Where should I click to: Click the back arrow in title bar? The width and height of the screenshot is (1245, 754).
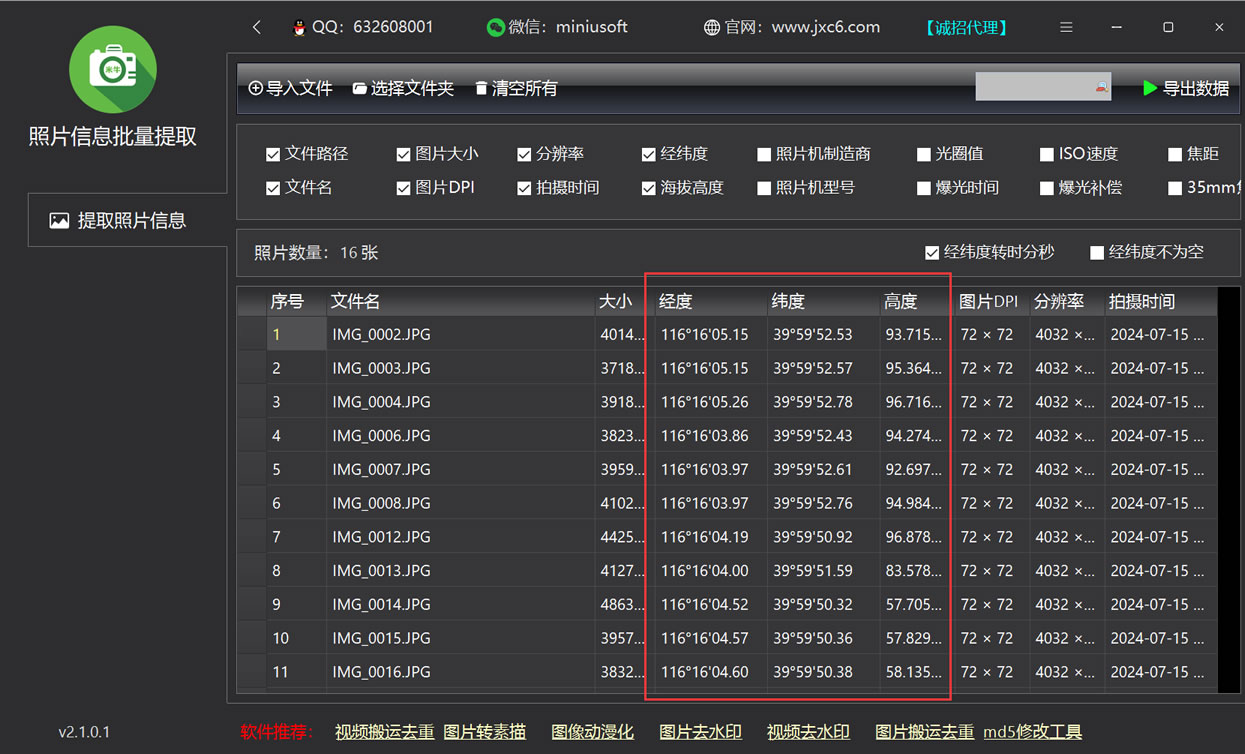[x=257, y=27]
